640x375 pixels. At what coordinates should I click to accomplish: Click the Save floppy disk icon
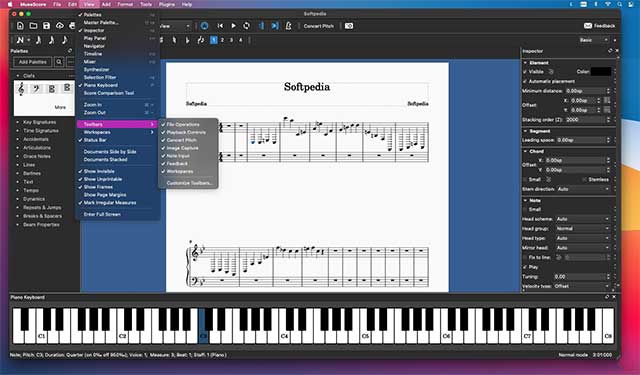click(46, 26)
